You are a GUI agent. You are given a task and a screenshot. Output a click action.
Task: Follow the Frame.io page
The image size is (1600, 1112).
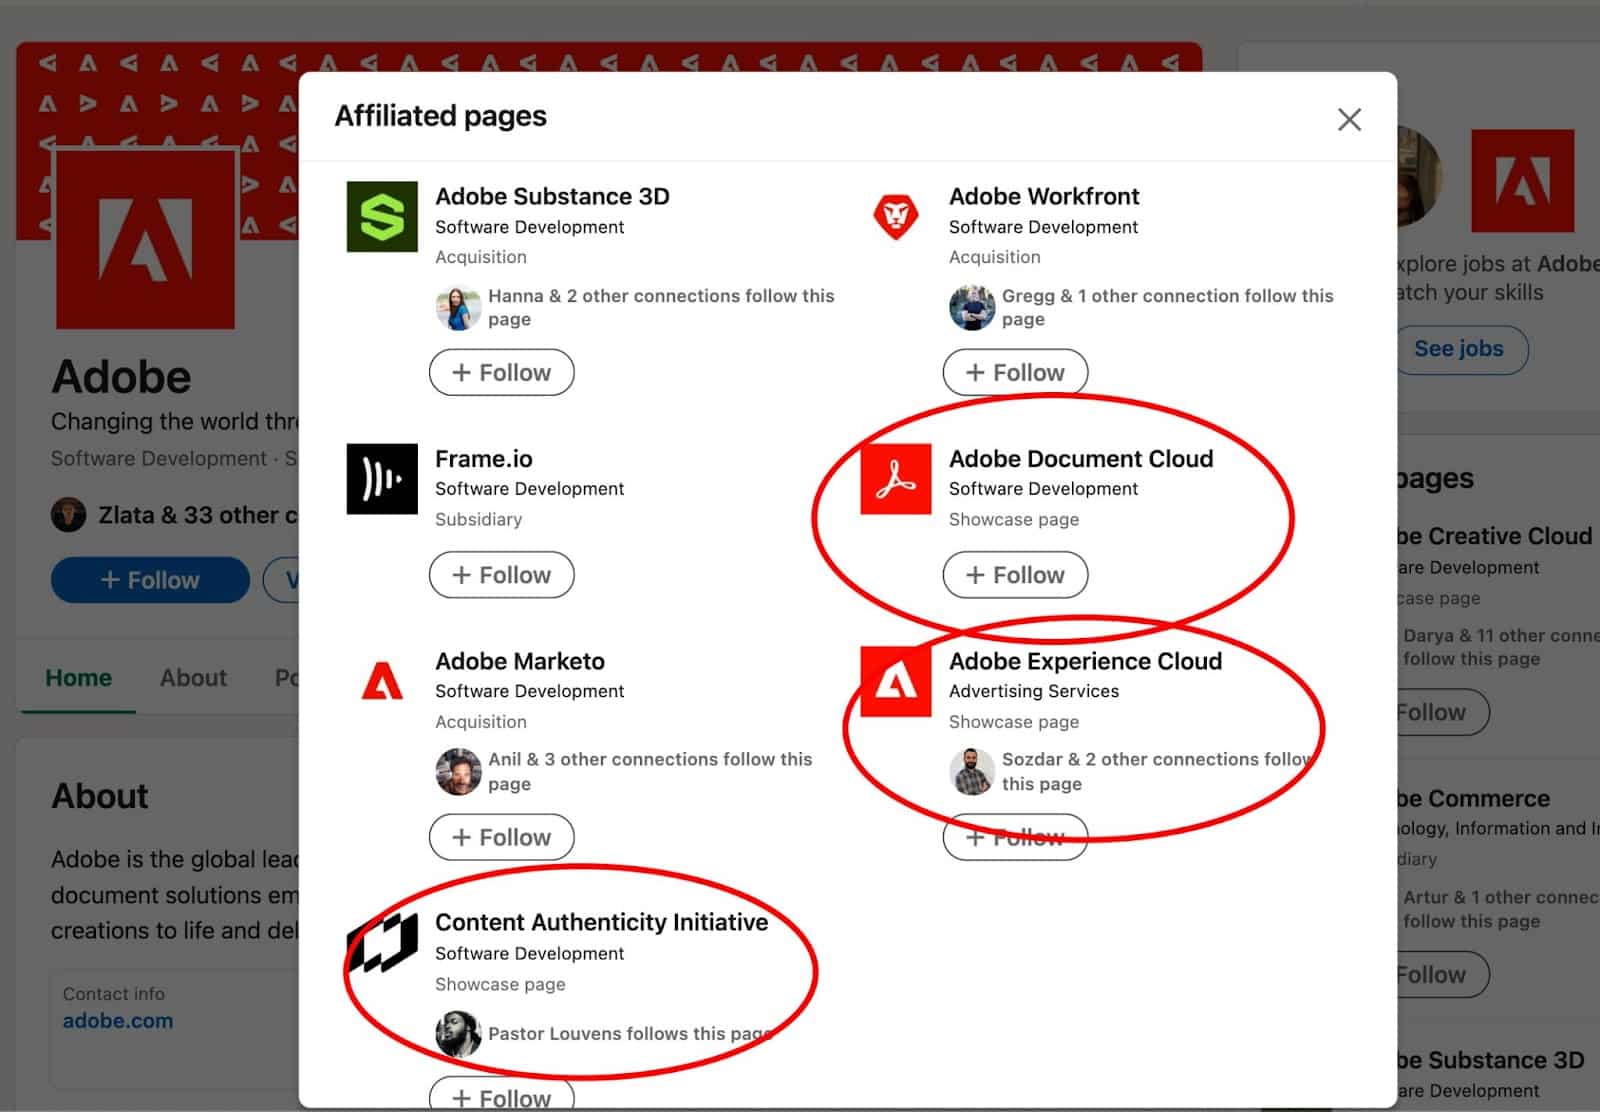(x=501, y=575)
